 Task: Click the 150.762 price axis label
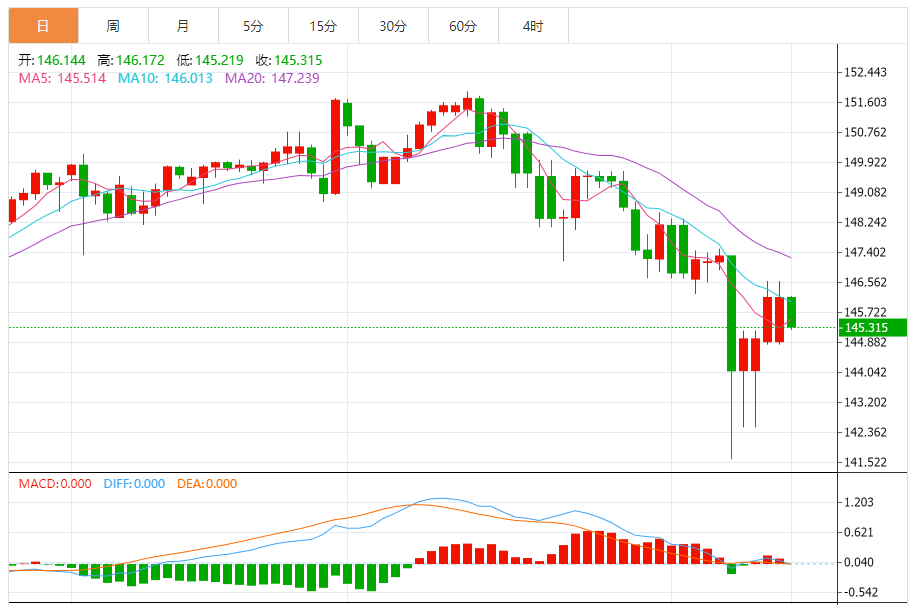(865, 132)
